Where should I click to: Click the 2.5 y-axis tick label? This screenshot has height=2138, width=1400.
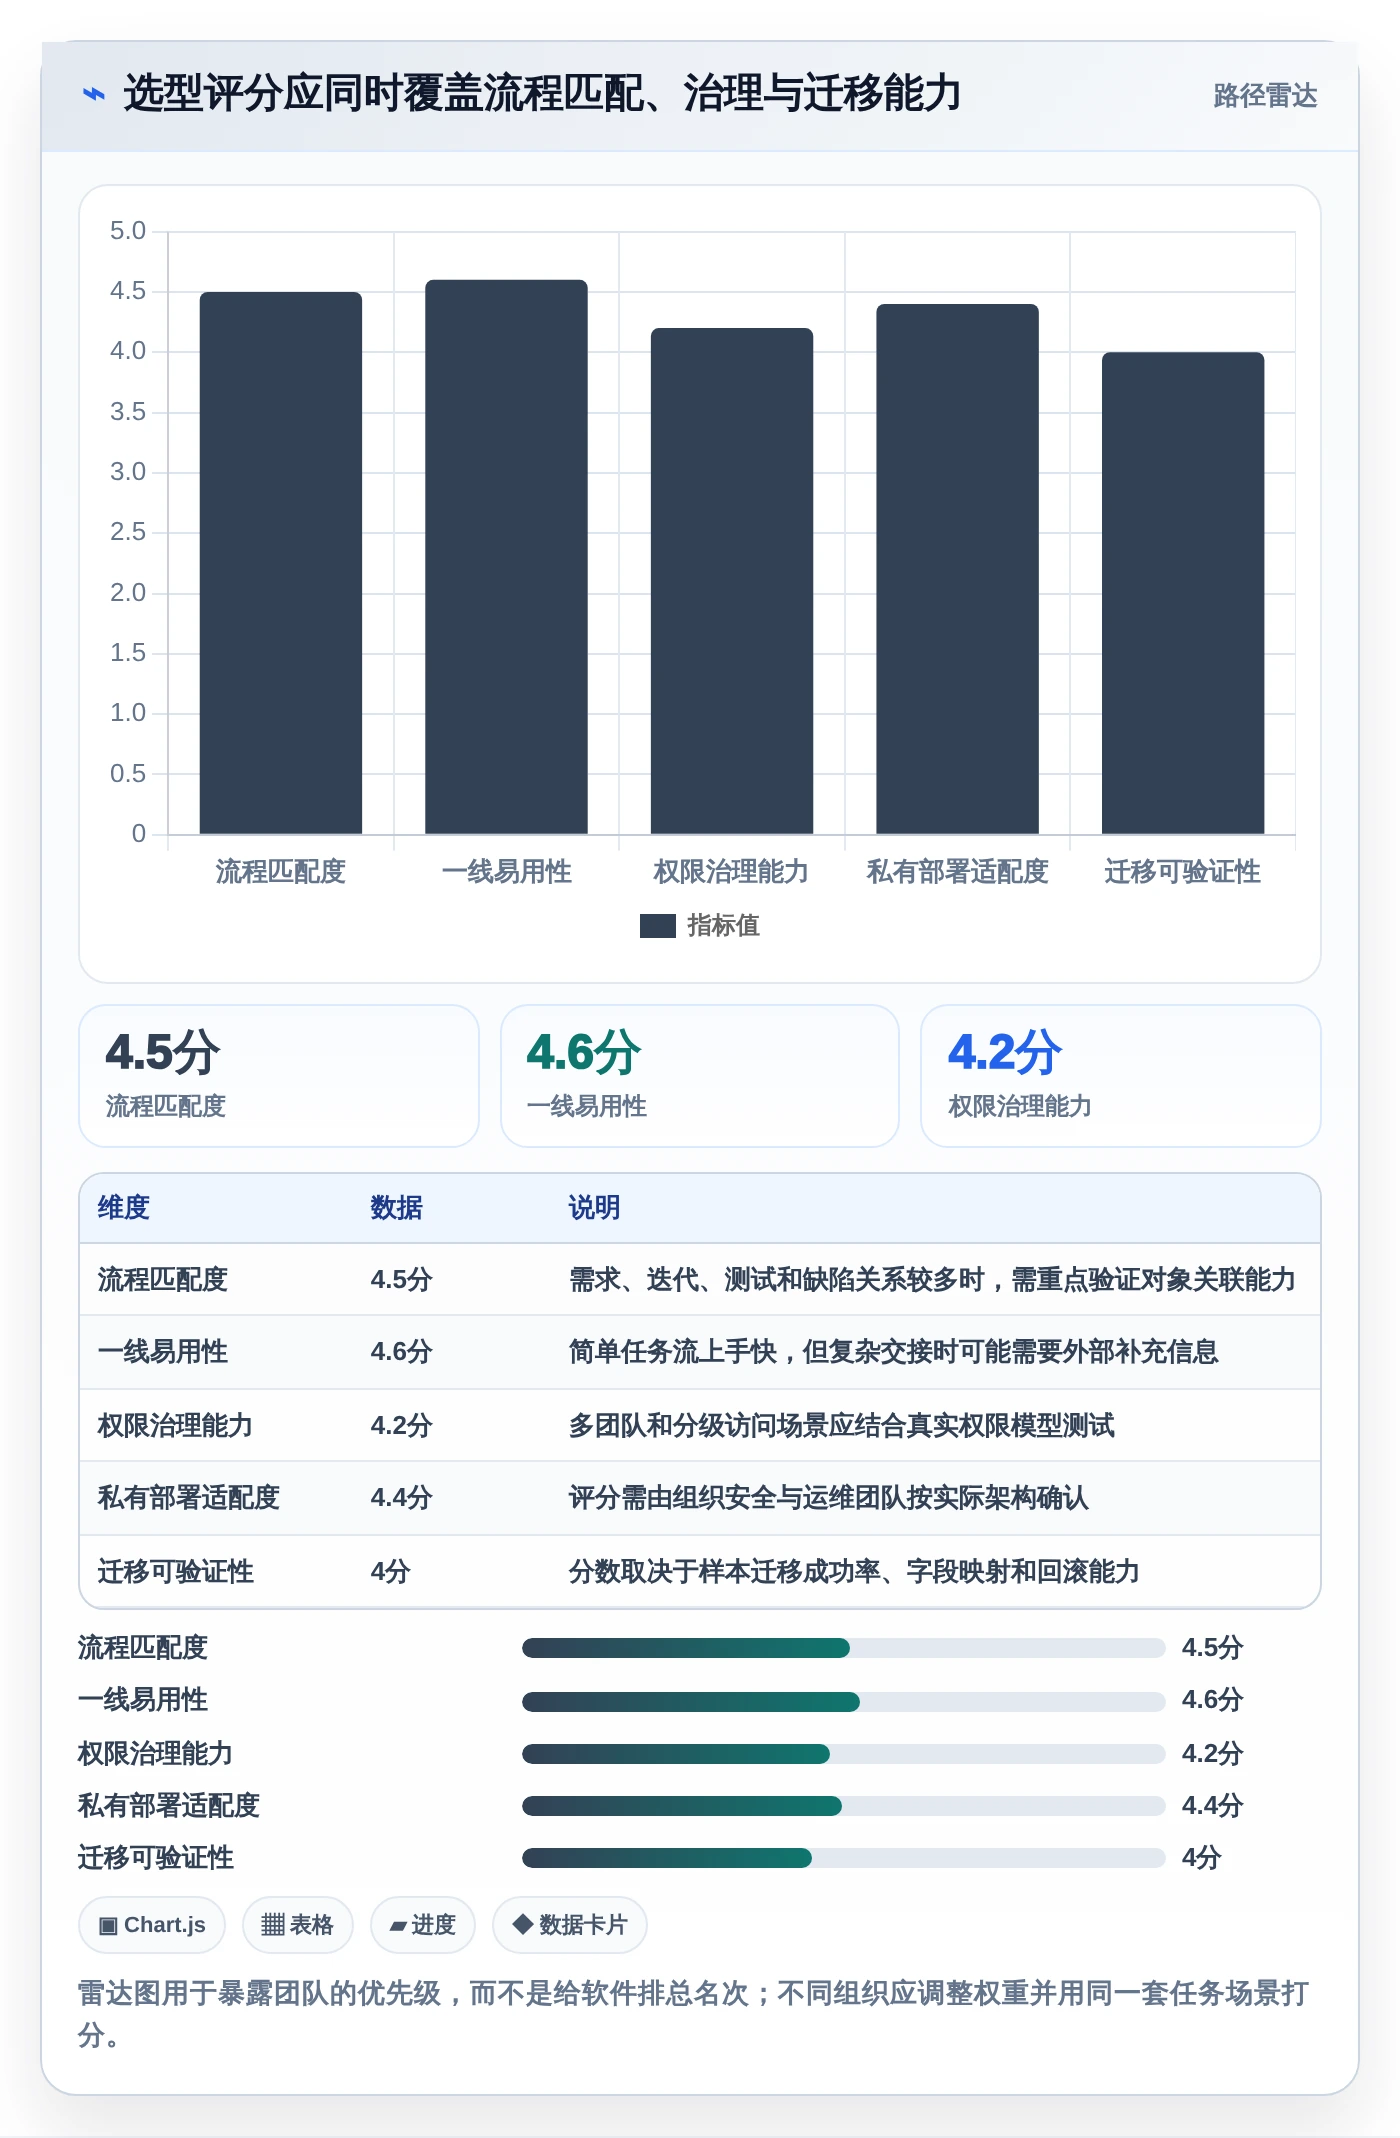128,532
